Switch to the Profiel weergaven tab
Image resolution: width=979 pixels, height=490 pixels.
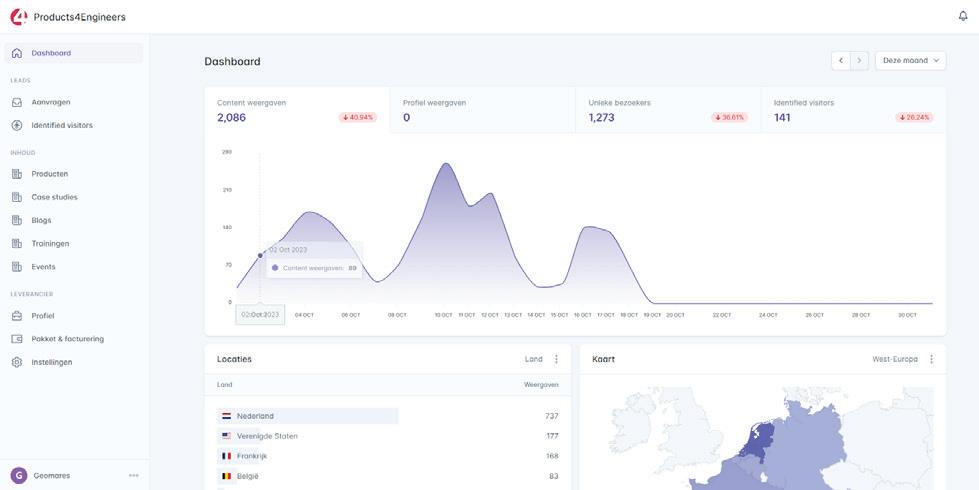(x=483, y=110)
